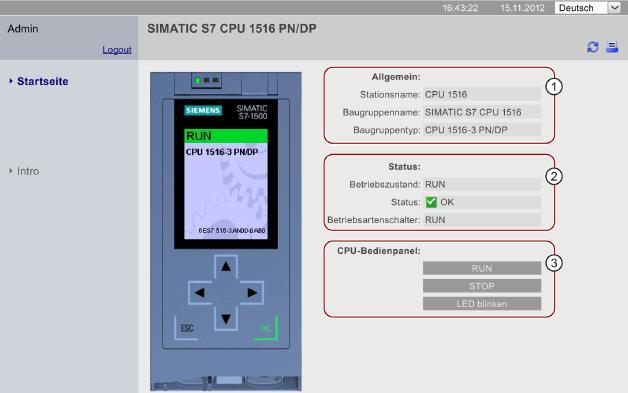Screen dimensions: 628x393
Task: Click the Betriebszustand RUN value
Action: point(482,184)
